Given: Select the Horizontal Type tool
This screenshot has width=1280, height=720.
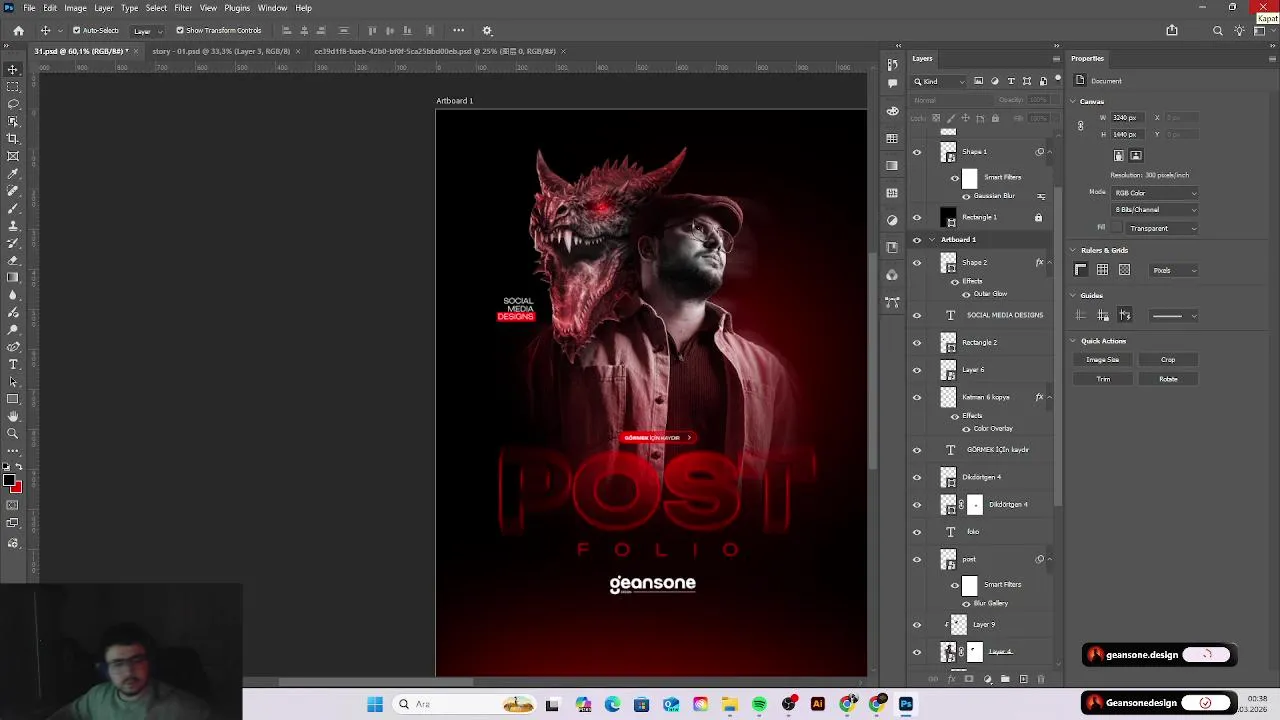Looking at the screenshot, I should (13, 364).
